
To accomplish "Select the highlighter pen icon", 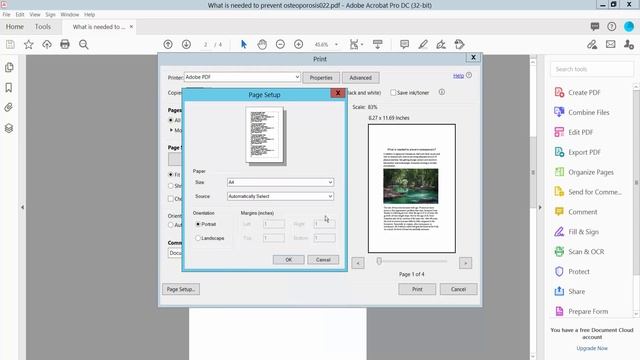I will tap(423, 44).
